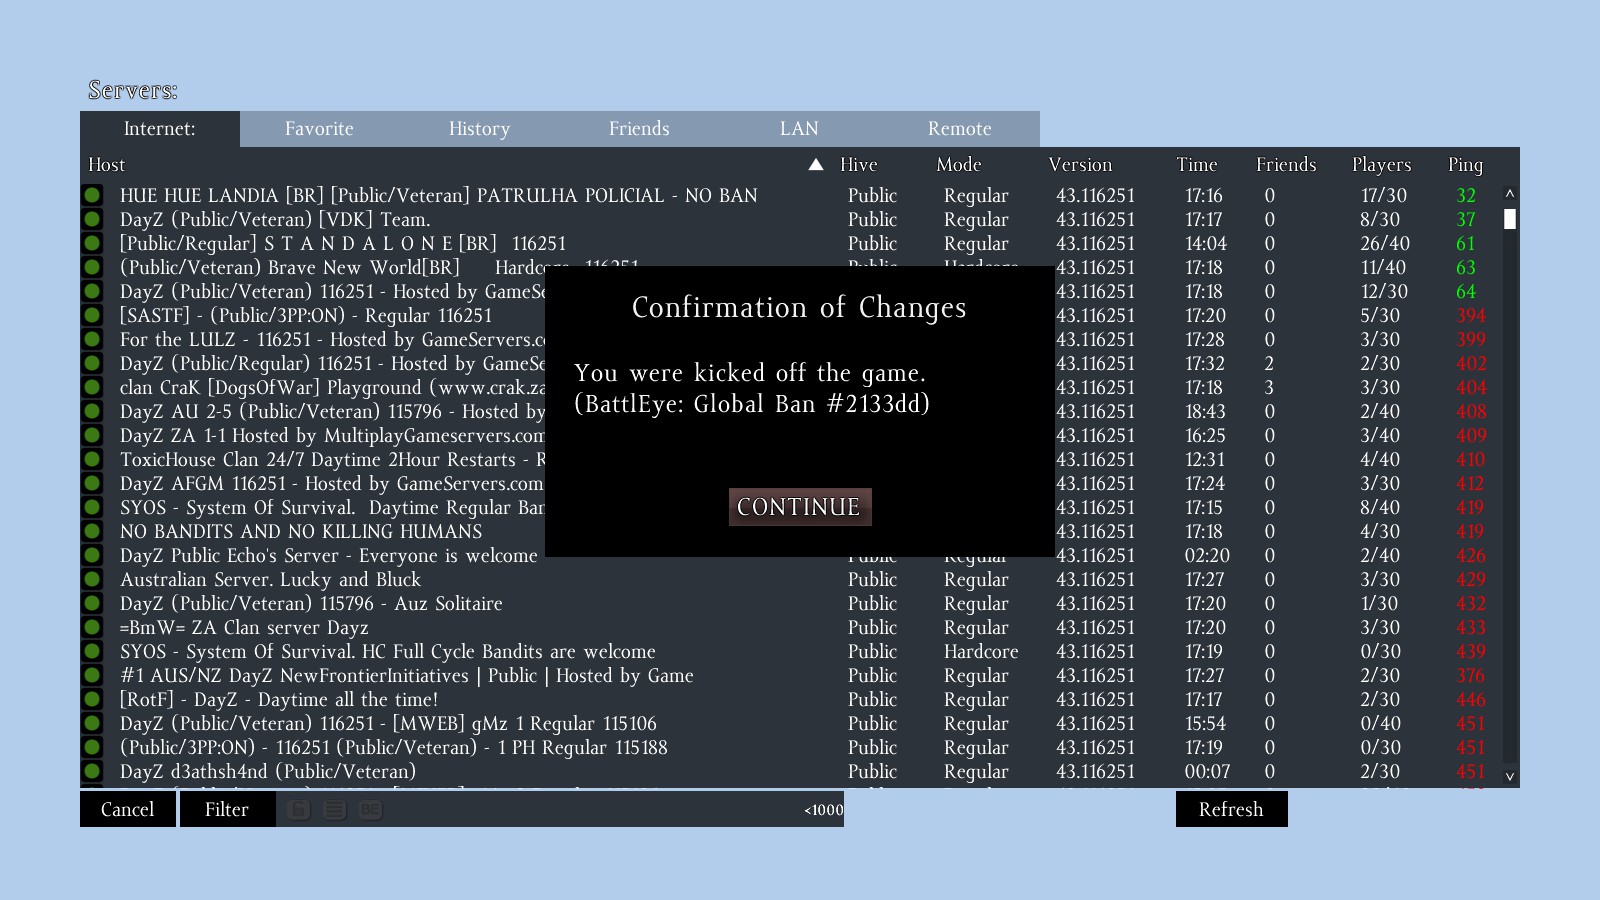Viewport: 1600px width, 900px height.
Task: Click the green status icon for HUE HUE LANDIA
Action: pyautogui.click(x=92, y=195)
